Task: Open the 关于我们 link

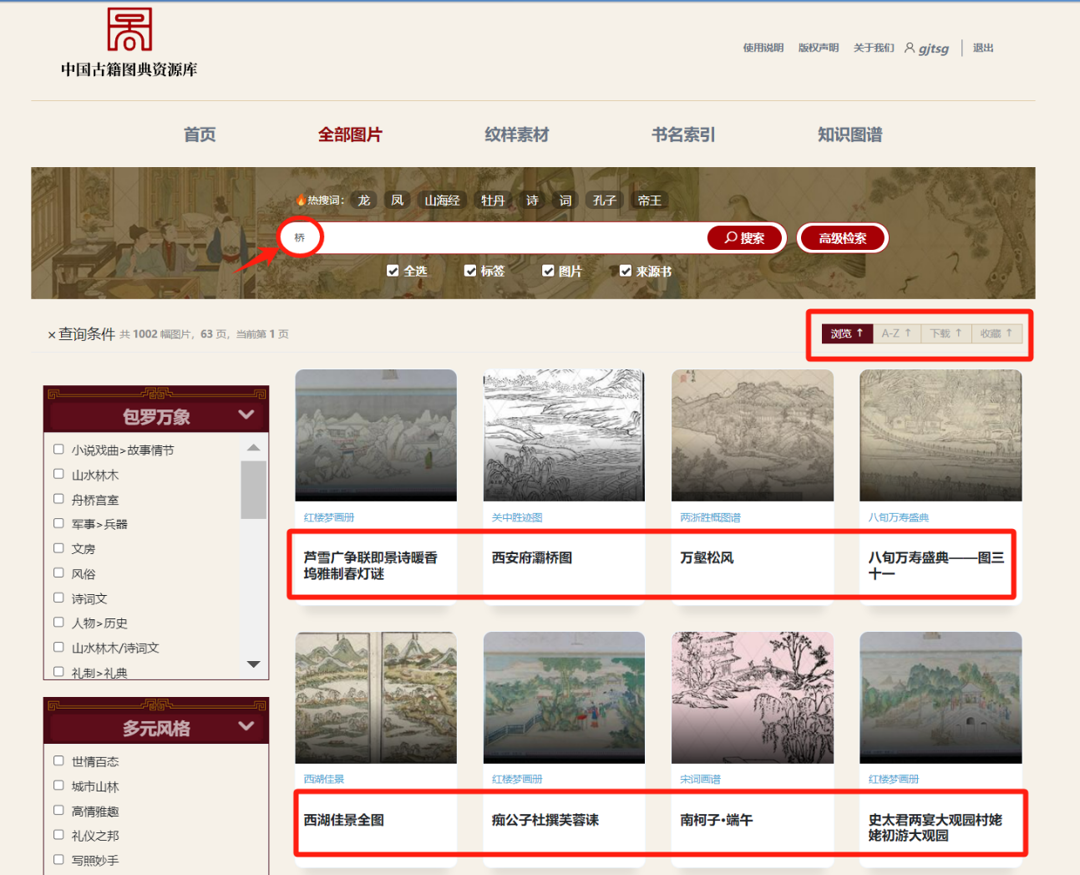Action: pos(873,48)
